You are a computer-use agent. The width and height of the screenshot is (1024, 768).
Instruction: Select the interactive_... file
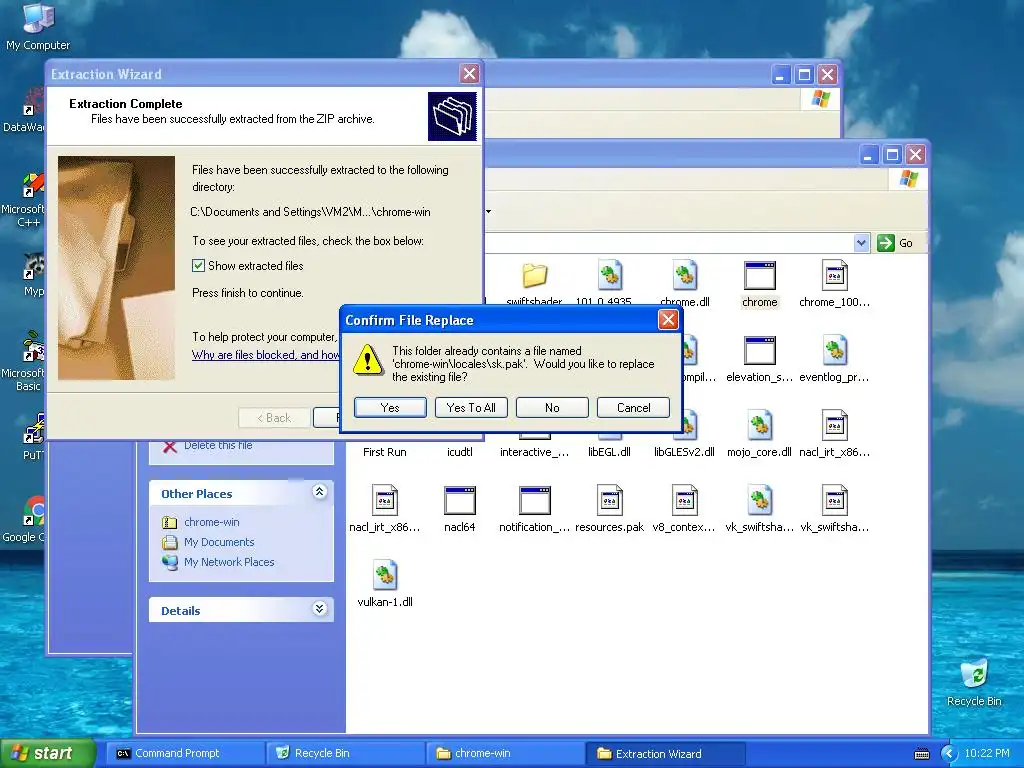pos(534,451)
